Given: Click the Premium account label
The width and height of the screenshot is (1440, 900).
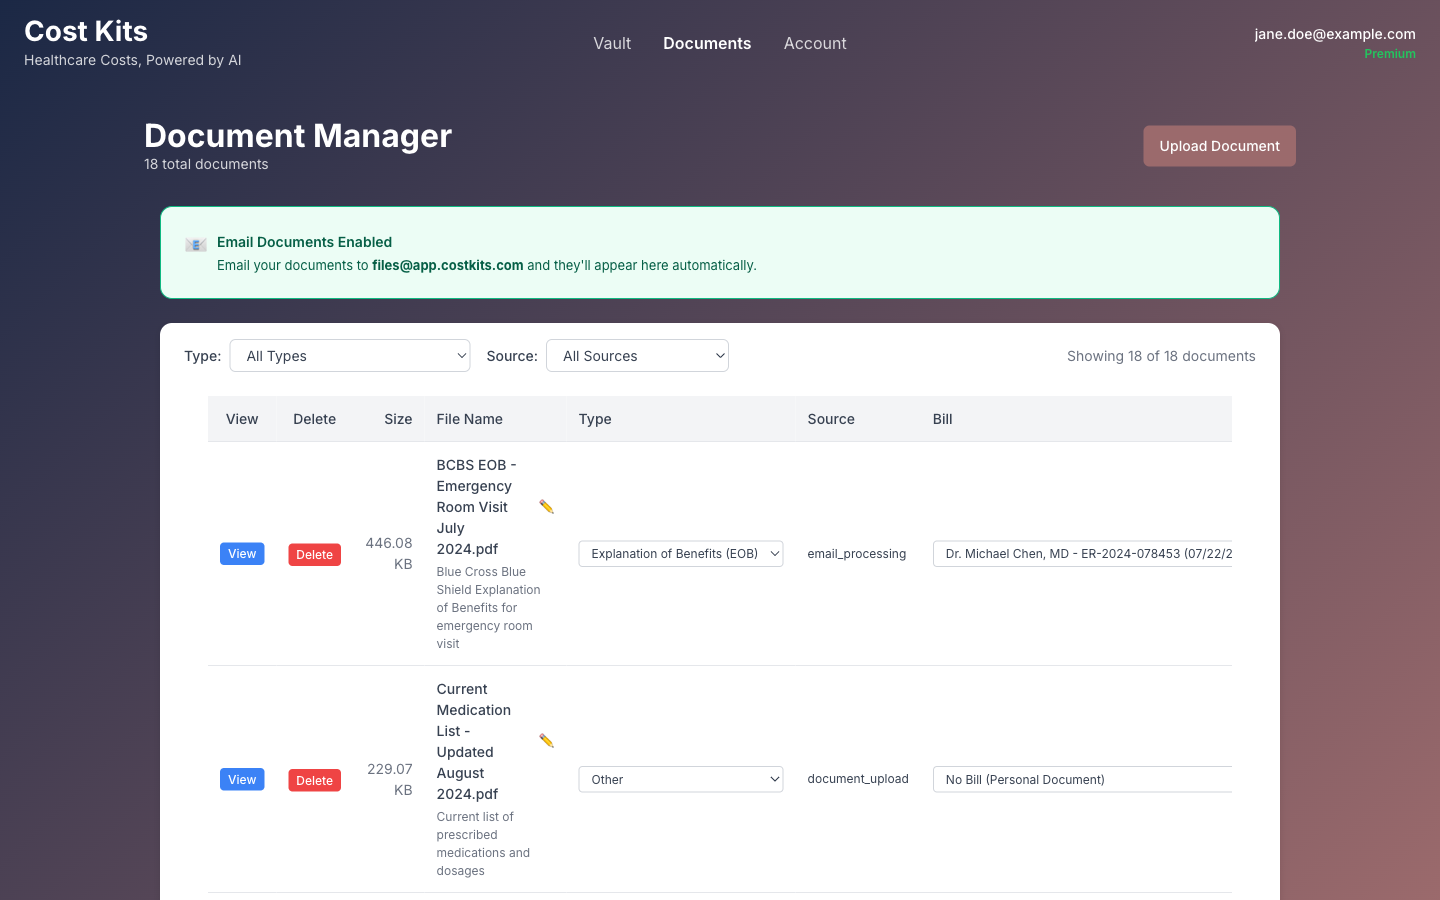Looking at the screenshot, I should [1389, 53].
